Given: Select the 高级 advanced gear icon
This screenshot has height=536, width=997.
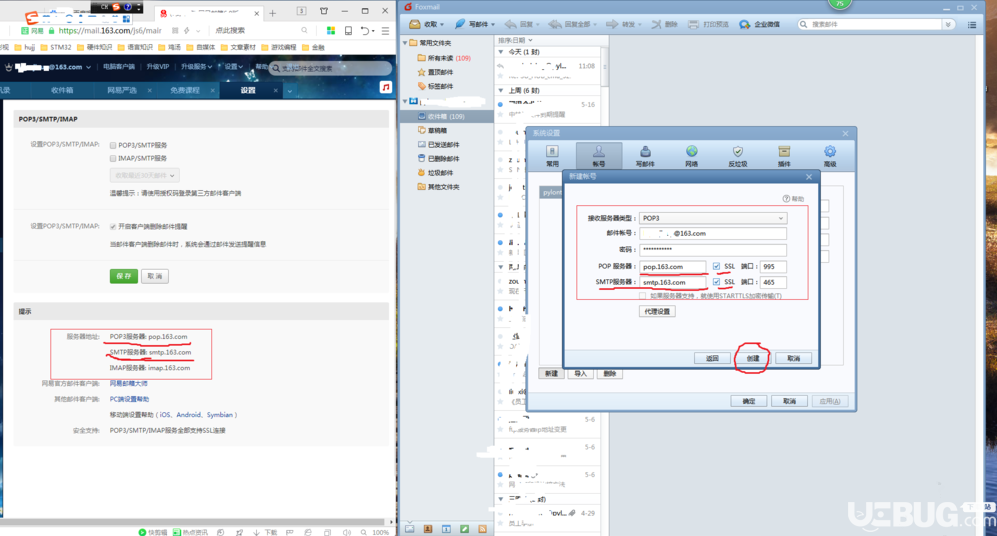Looking at the screenshot, I should 830,151.
